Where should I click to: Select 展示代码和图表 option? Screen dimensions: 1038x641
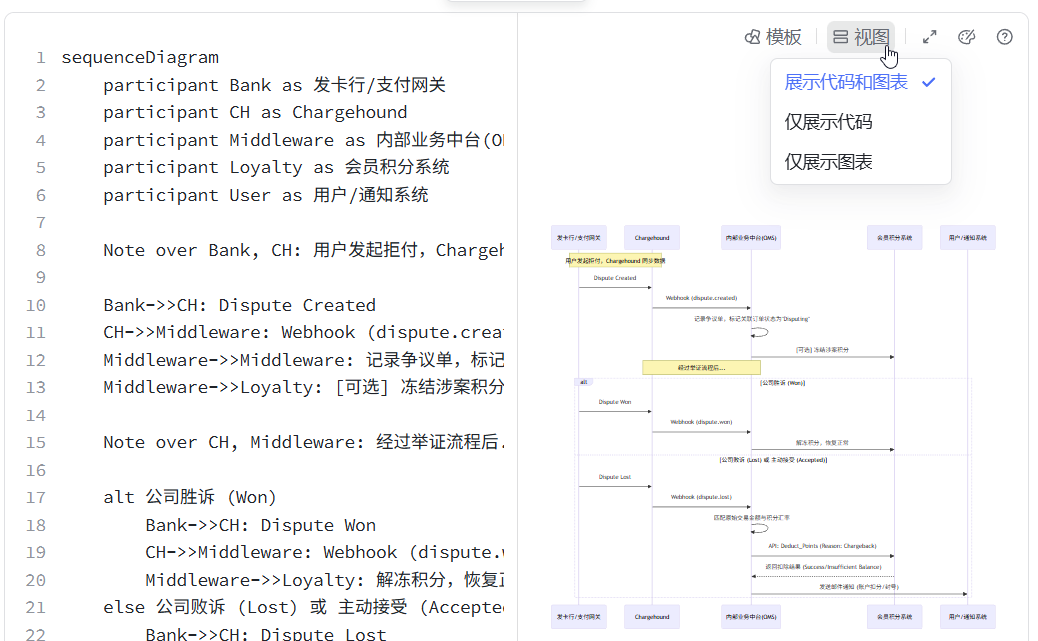(x=846, y=82)
